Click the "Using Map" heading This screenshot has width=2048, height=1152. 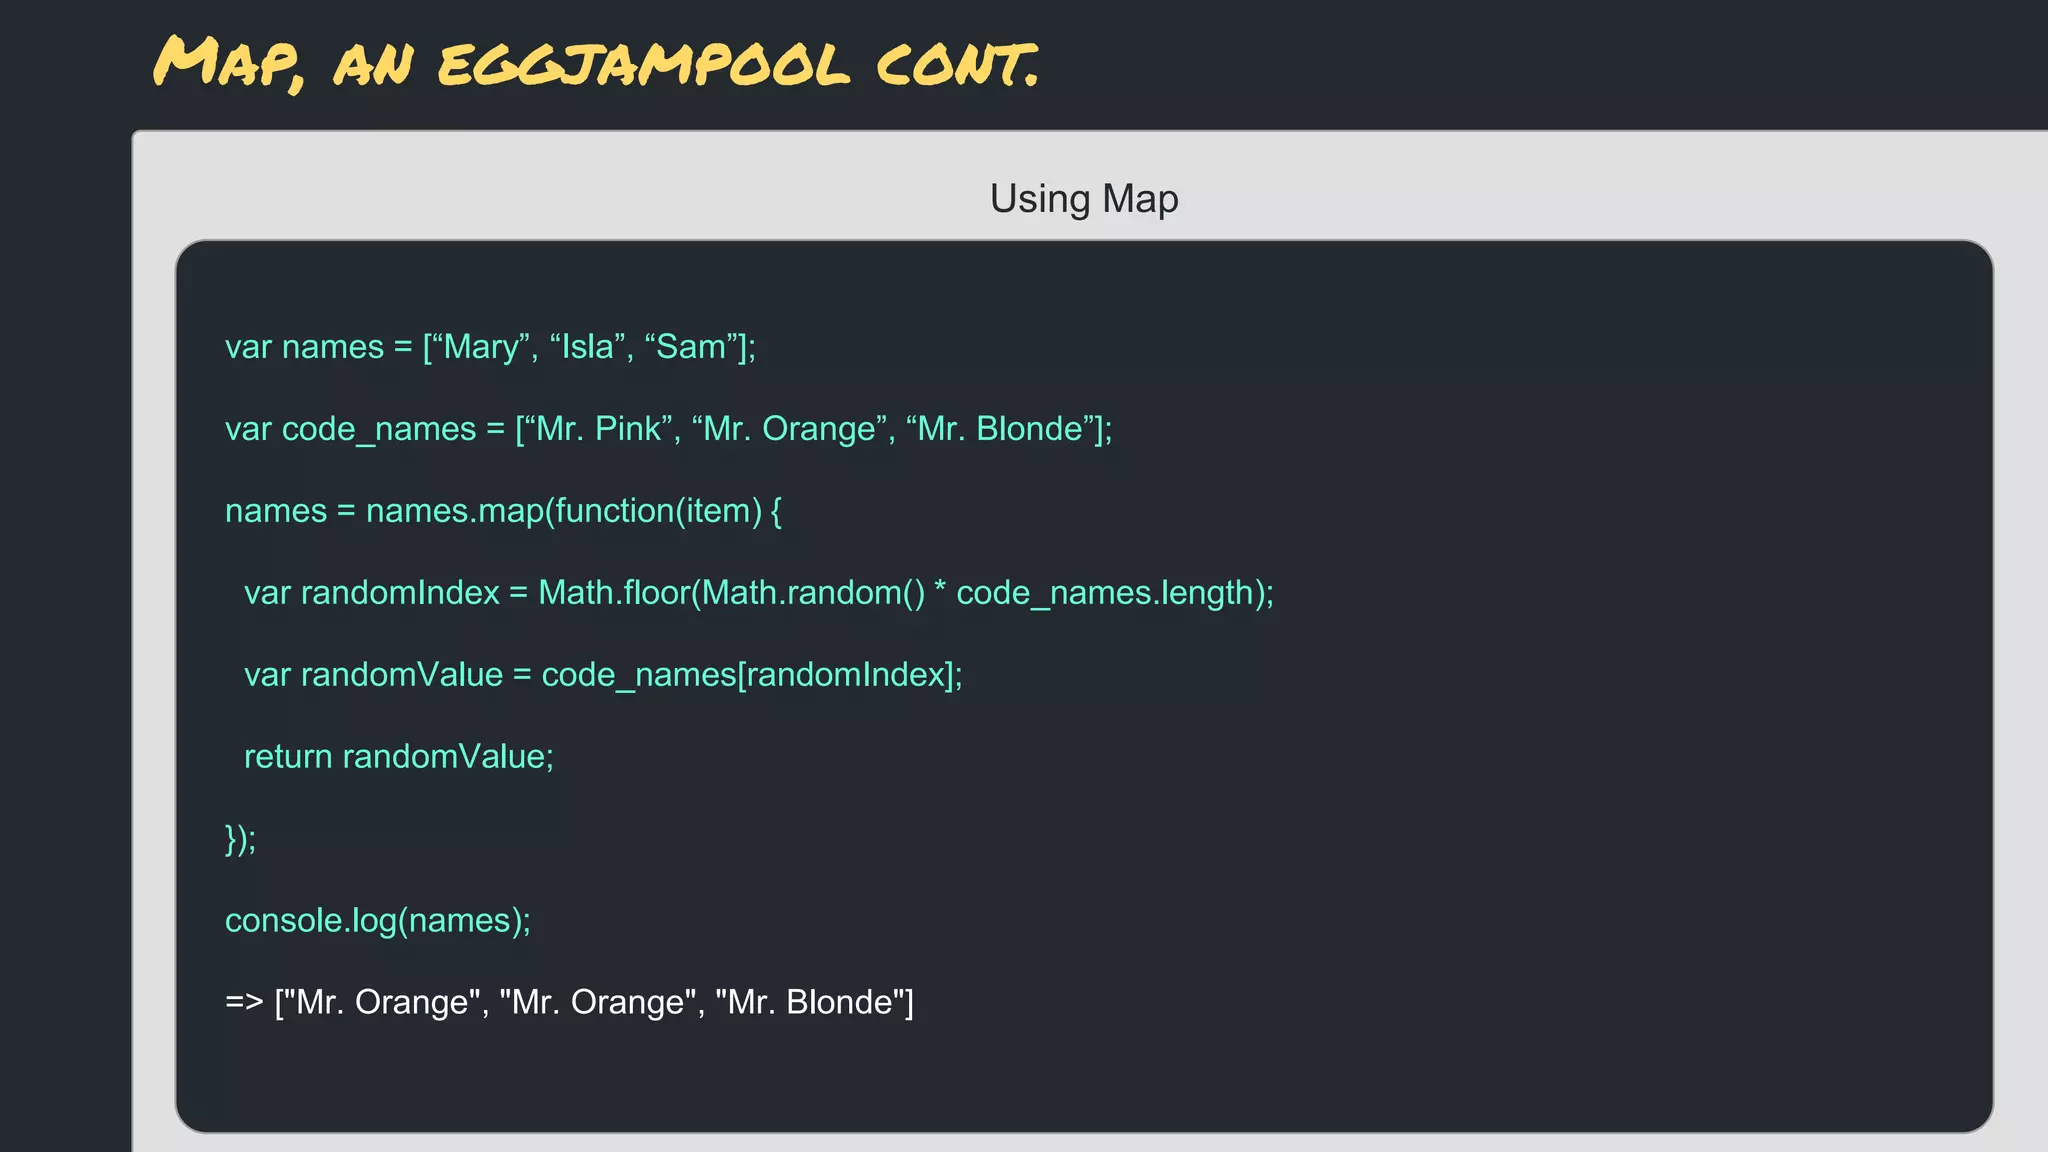point(1084,199)
